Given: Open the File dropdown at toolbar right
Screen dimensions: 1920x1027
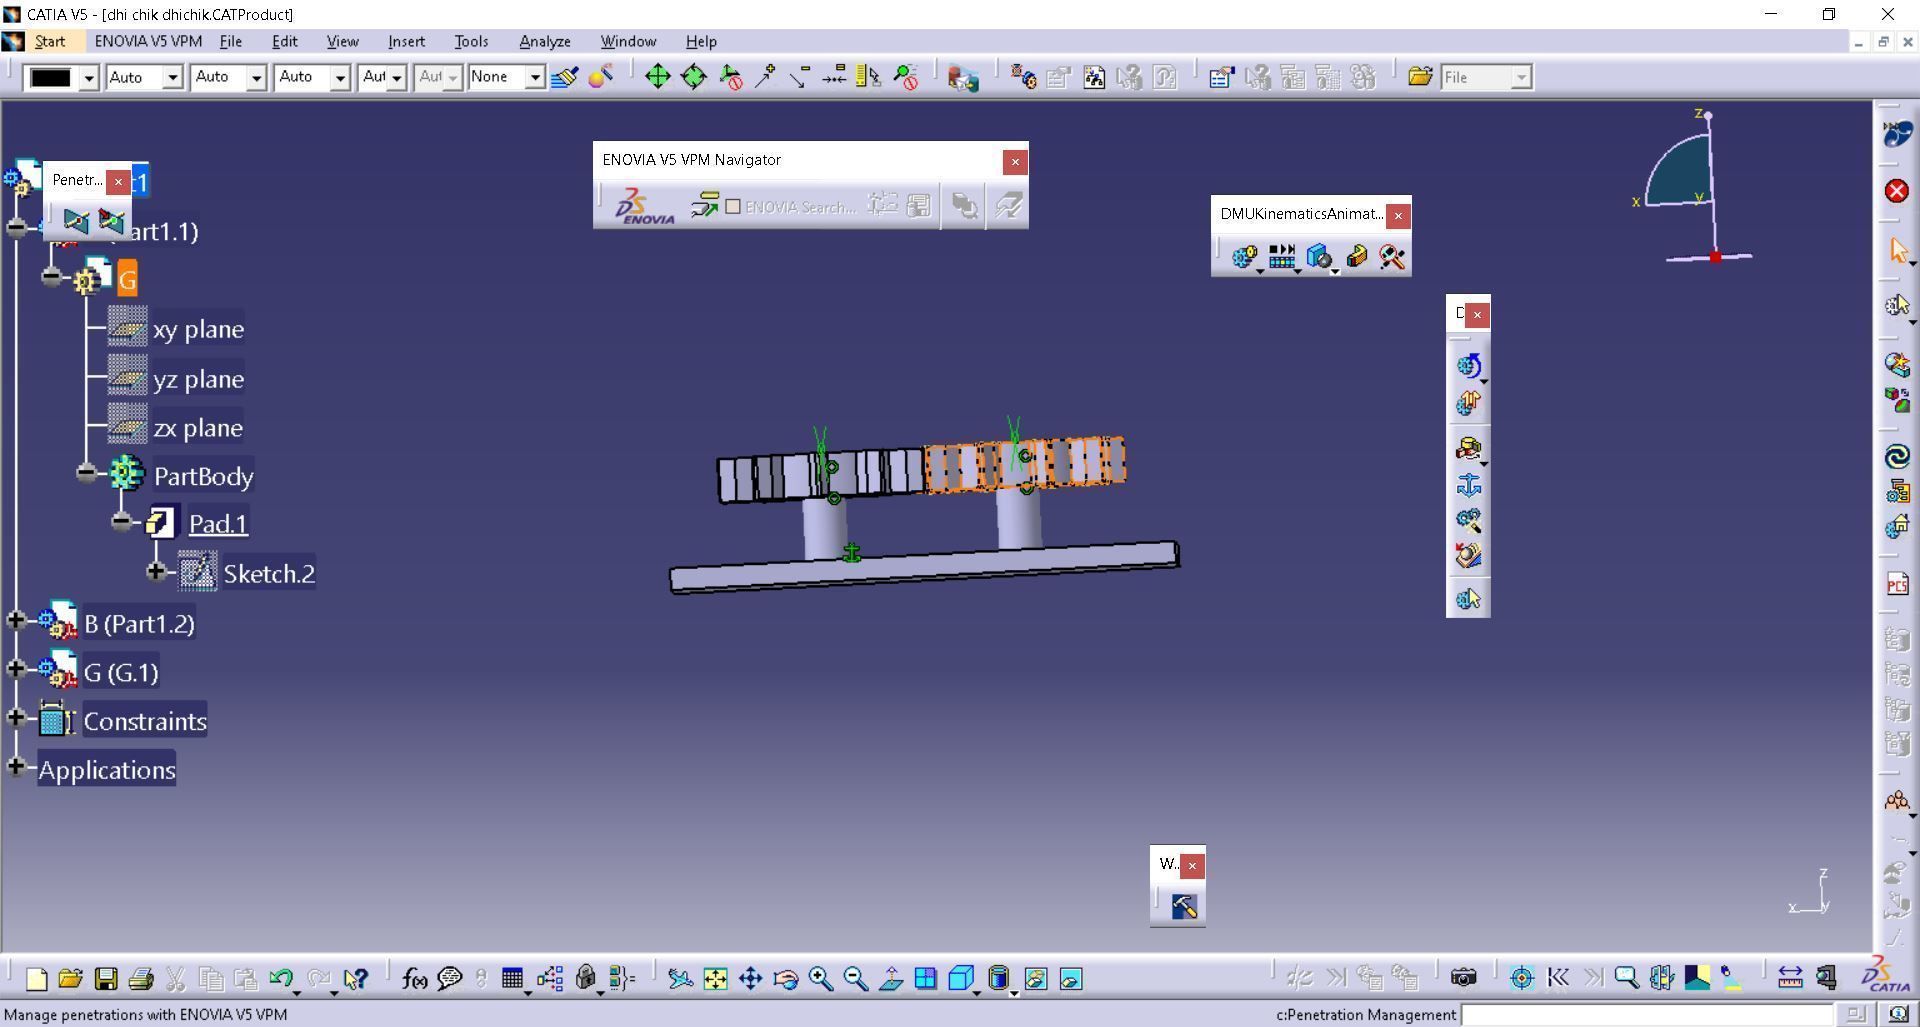Looking at the screenshot, I should point(1521,77).
